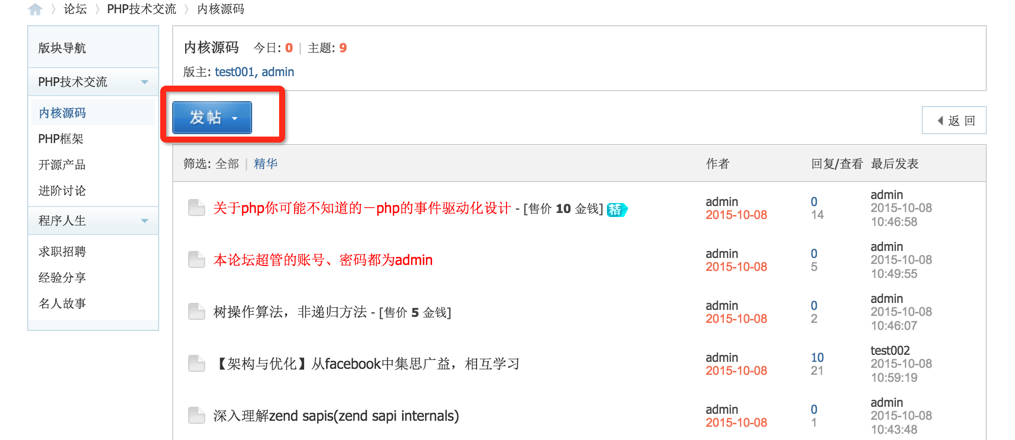Go back with the 返回 button
This screenshot has width=1015, height=440.
(x=954, y=120)
